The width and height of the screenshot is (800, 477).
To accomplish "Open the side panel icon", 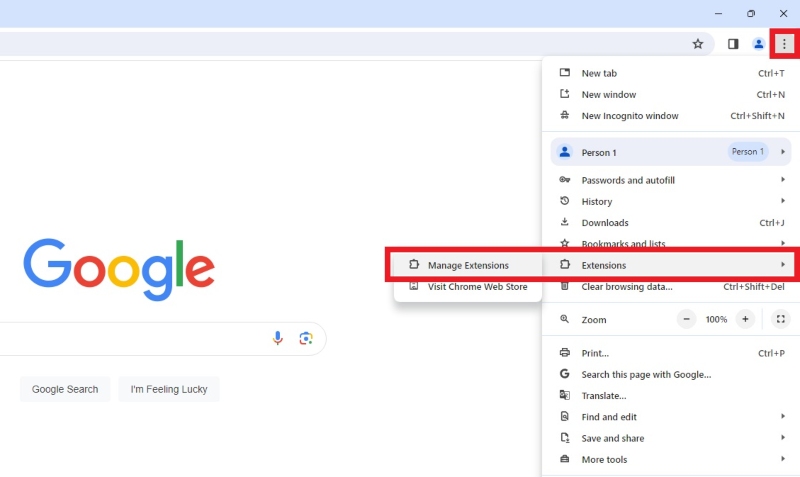I will click(x=733, y=44).
